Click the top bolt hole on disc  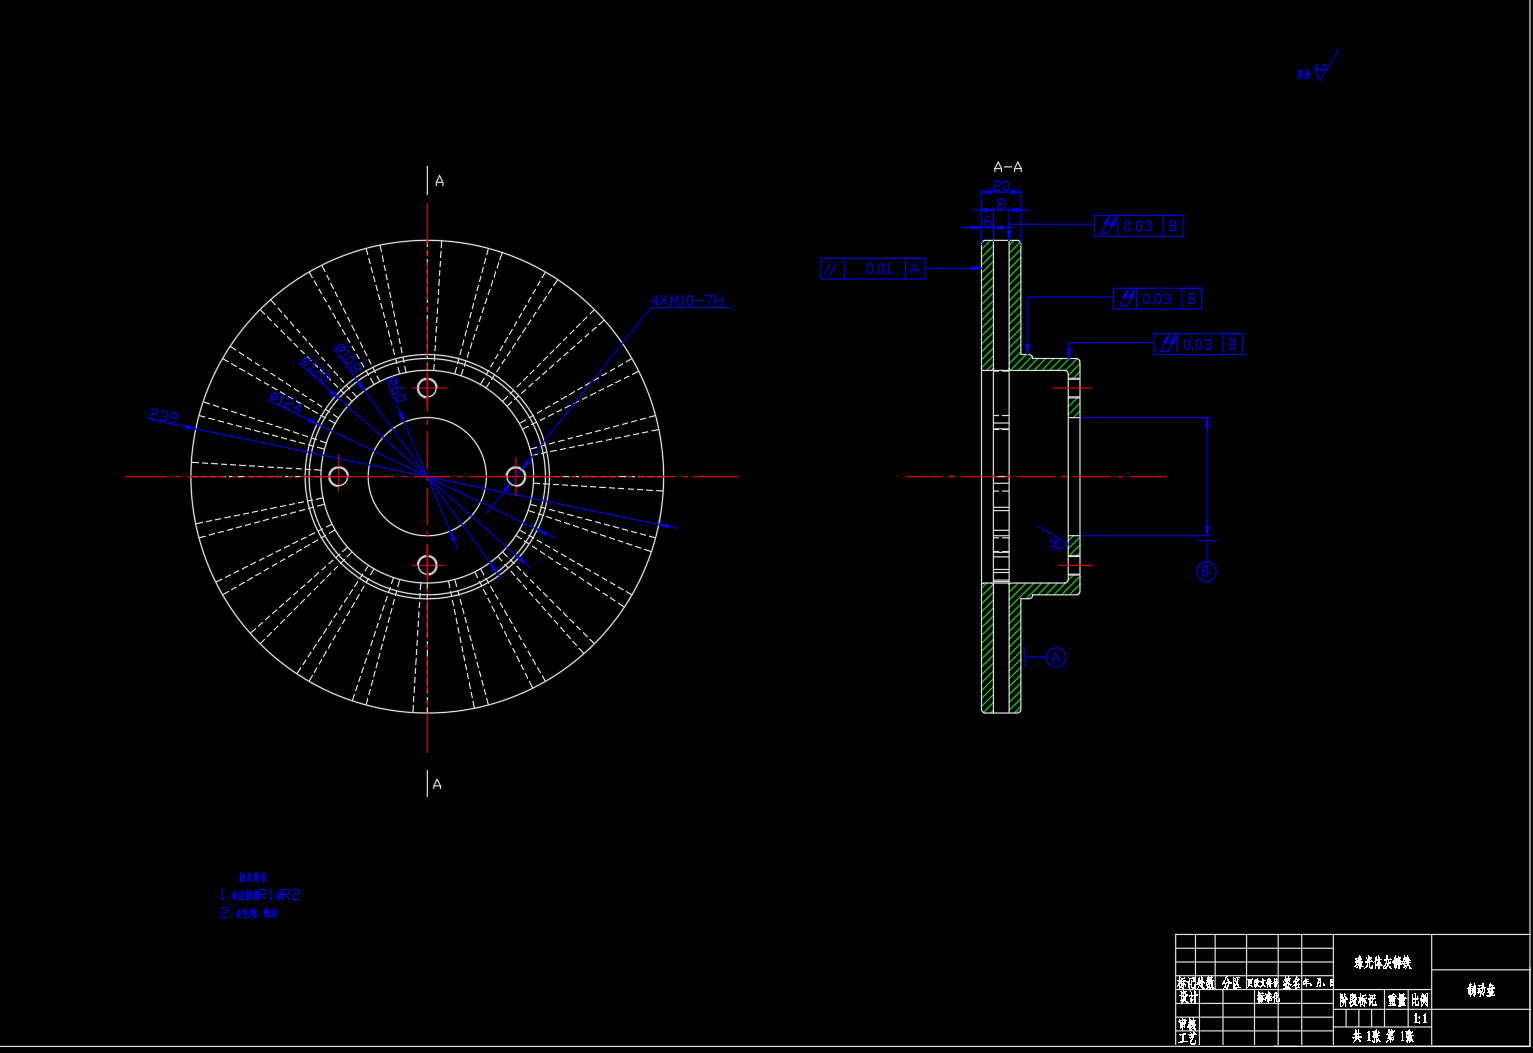point(427,388)
